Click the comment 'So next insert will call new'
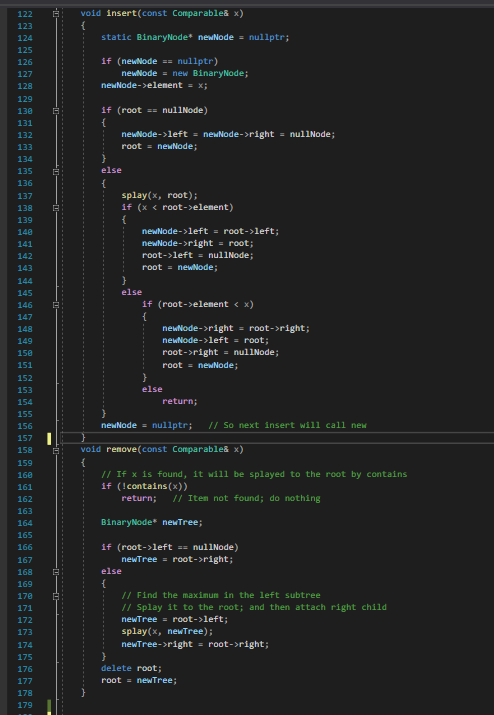This screenshot has height=715, width=494. pyautogui.click(x=287, y=425)
